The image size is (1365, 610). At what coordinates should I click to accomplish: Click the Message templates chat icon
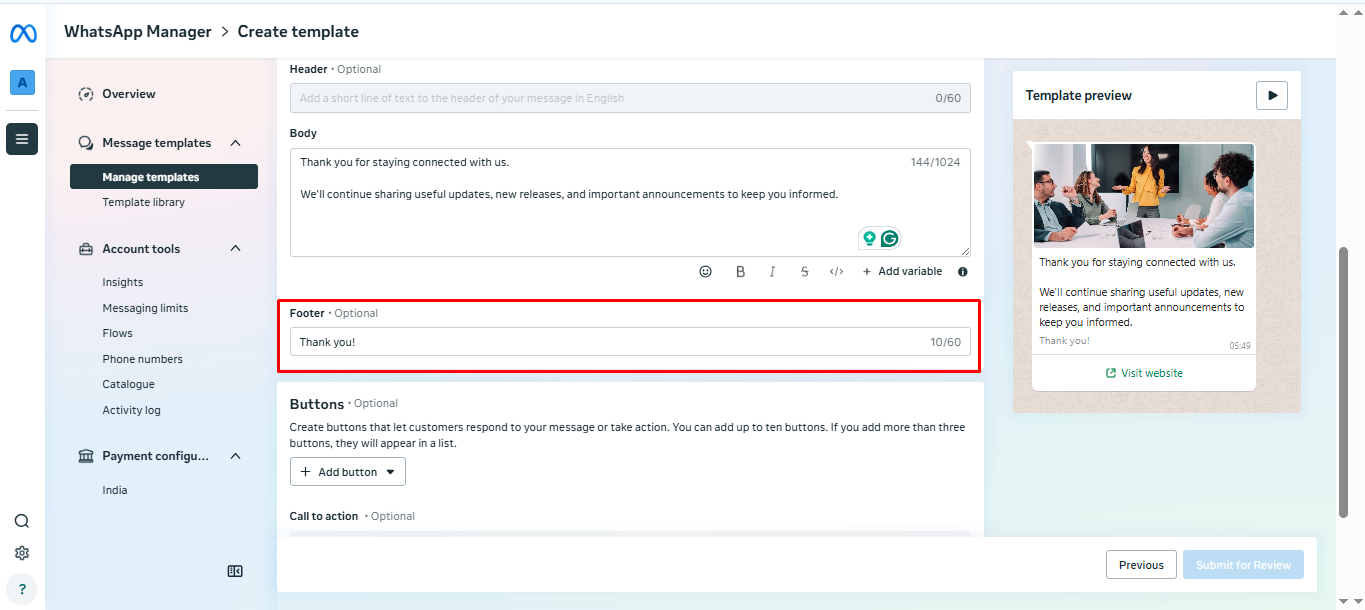pos(86,143)
